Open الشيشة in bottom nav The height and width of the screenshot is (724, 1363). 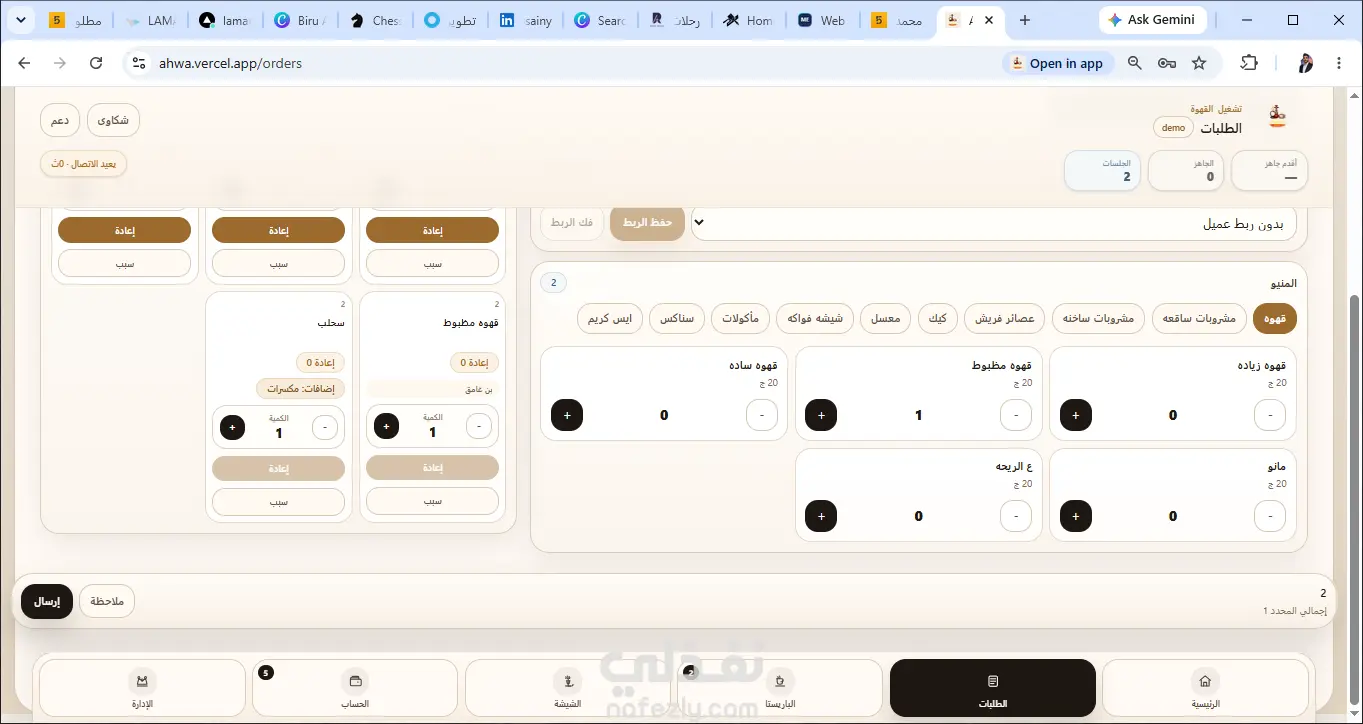coord(568,688)
